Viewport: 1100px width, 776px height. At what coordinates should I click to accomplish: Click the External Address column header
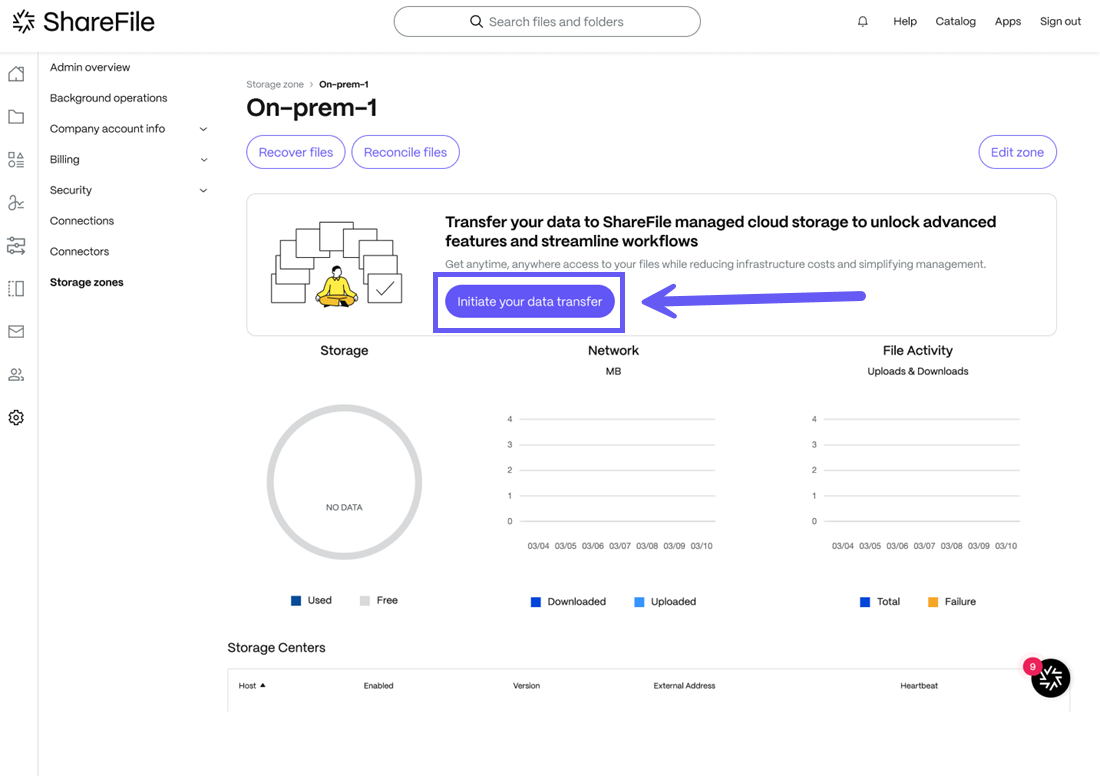click(684, 685)
